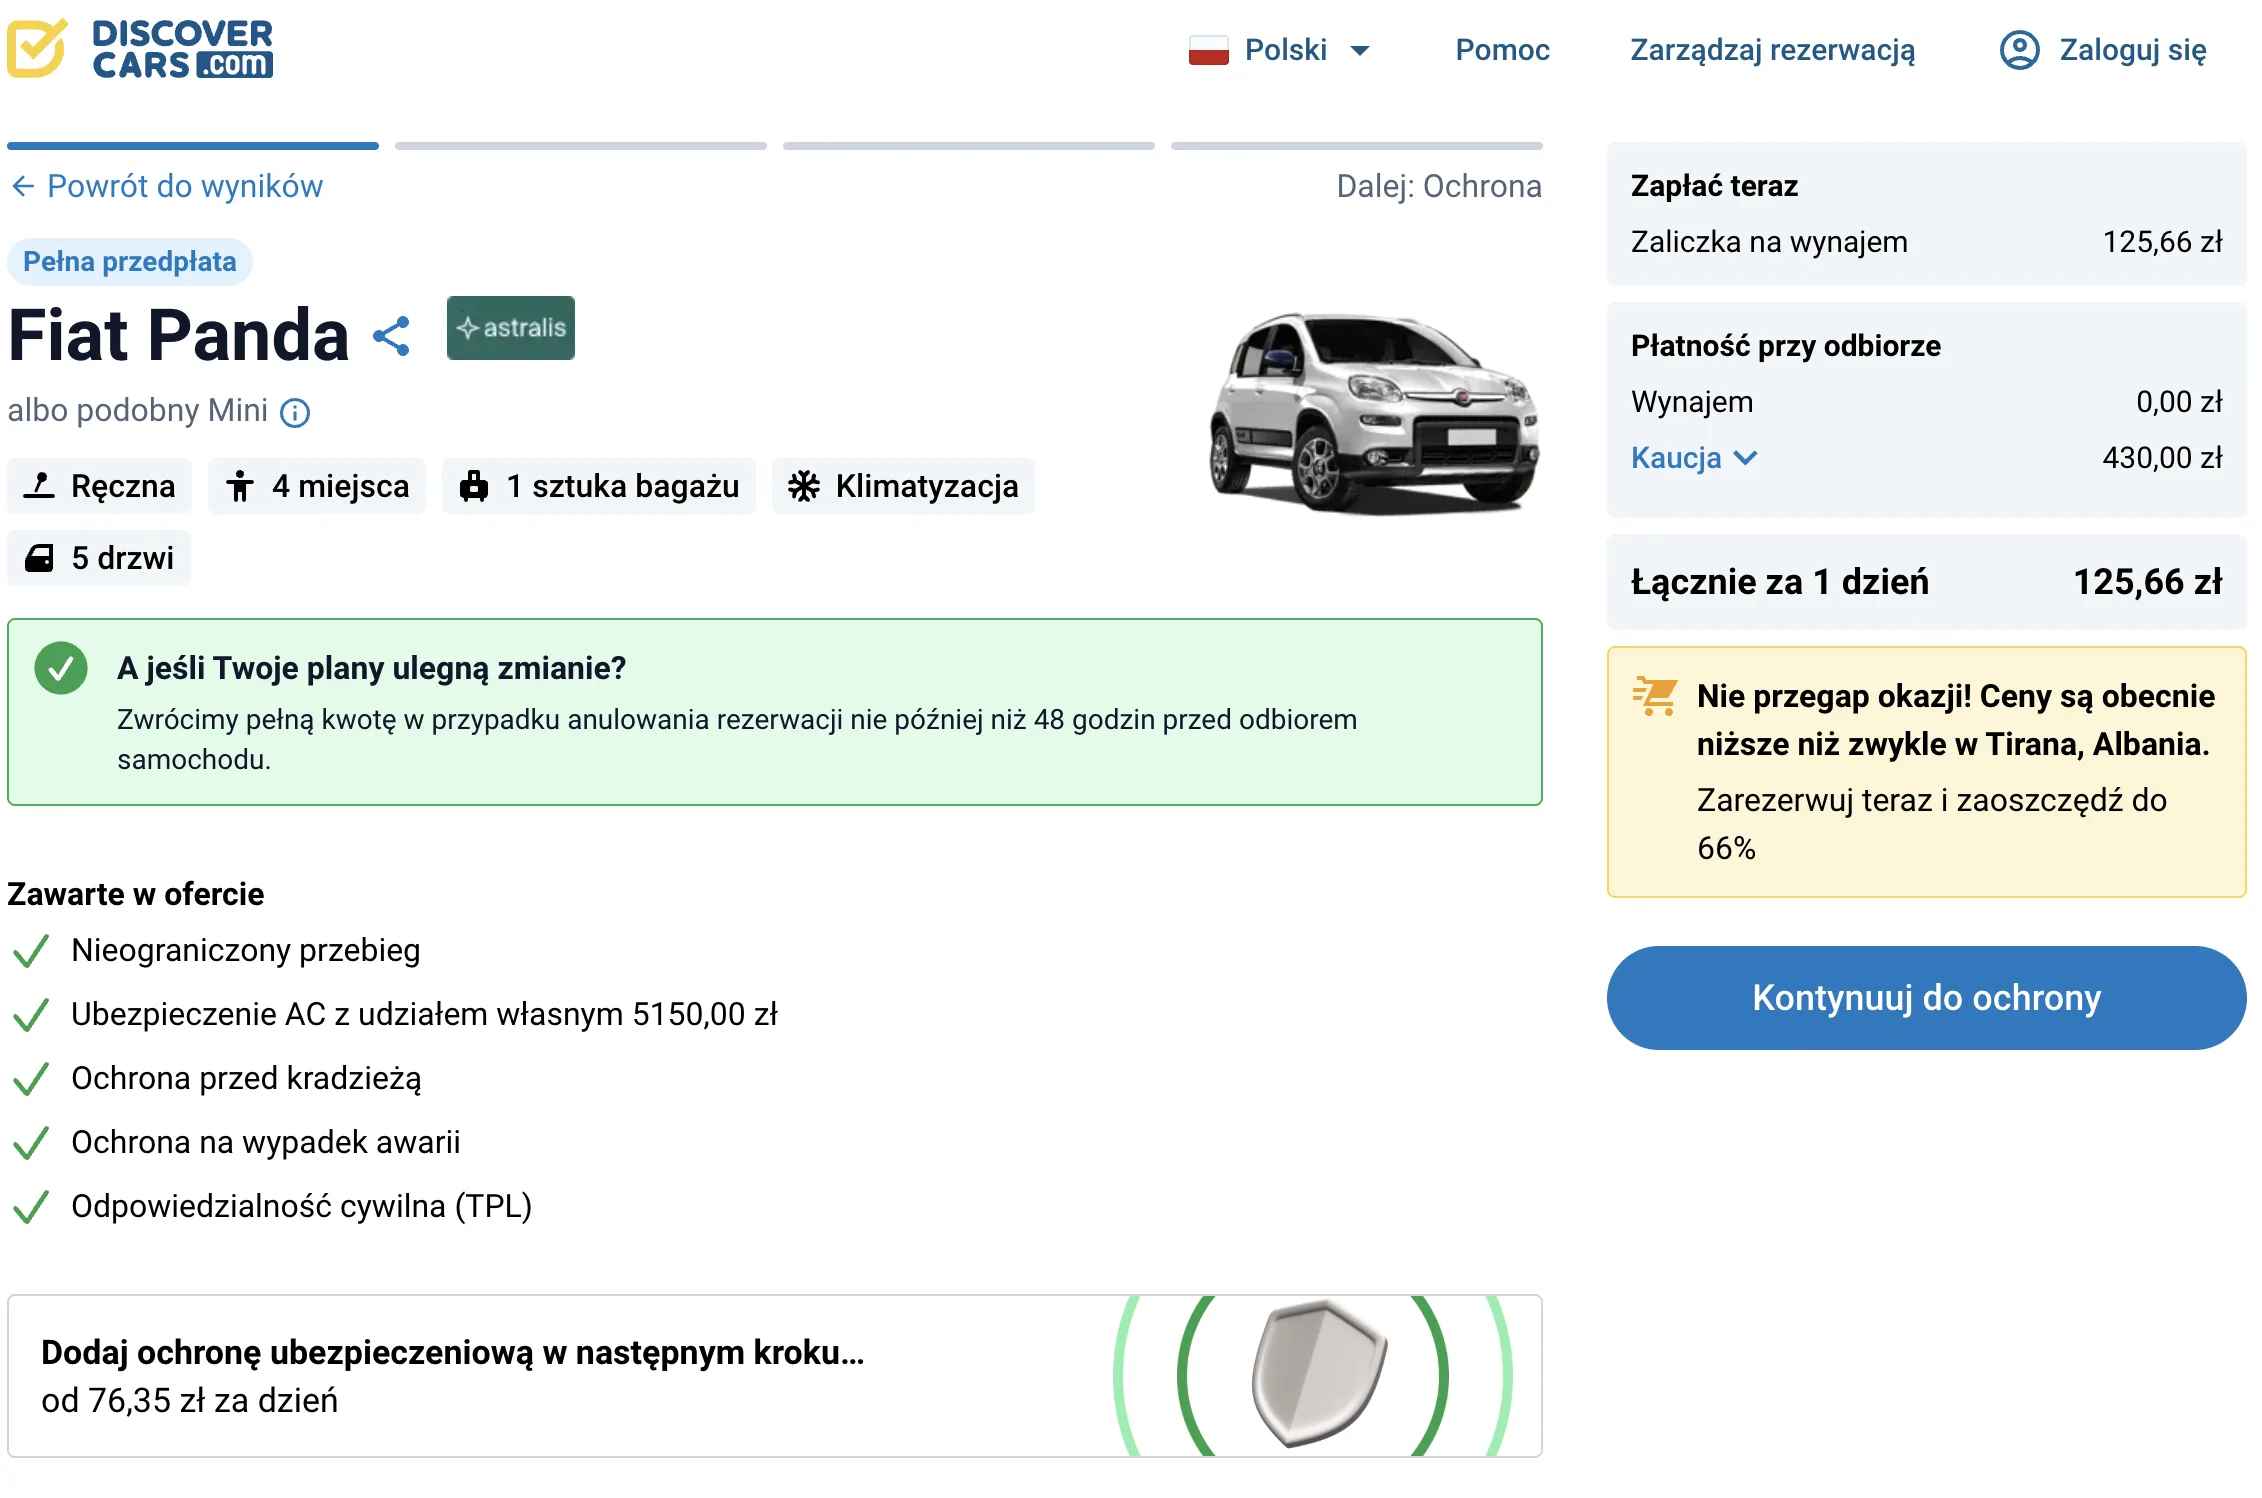Click the shield protection icon
The image size is (2262, 1498).
pos(1318,1374)
